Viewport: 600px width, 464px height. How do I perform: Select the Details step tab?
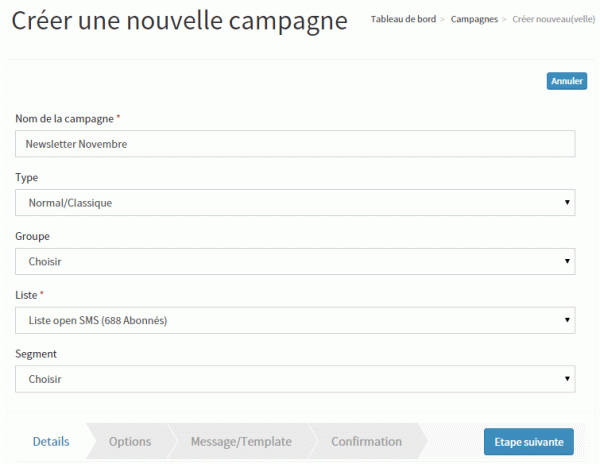pos(50,442)
